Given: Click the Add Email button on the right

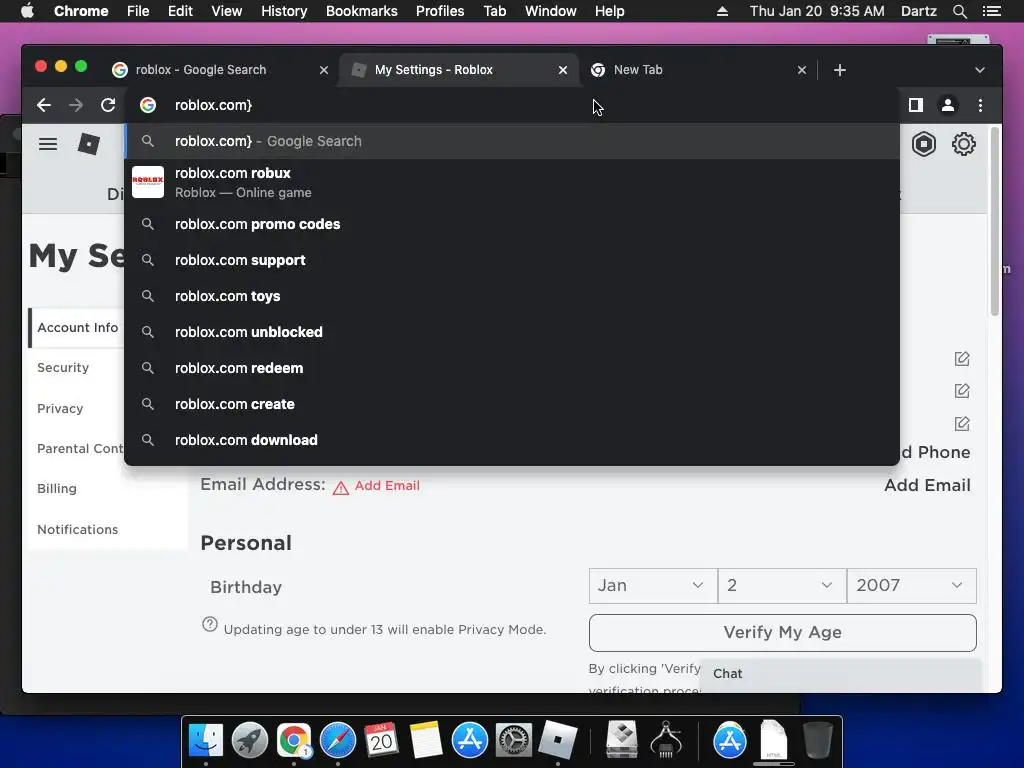Looking at the screenshot, I should tap(927, 485).
